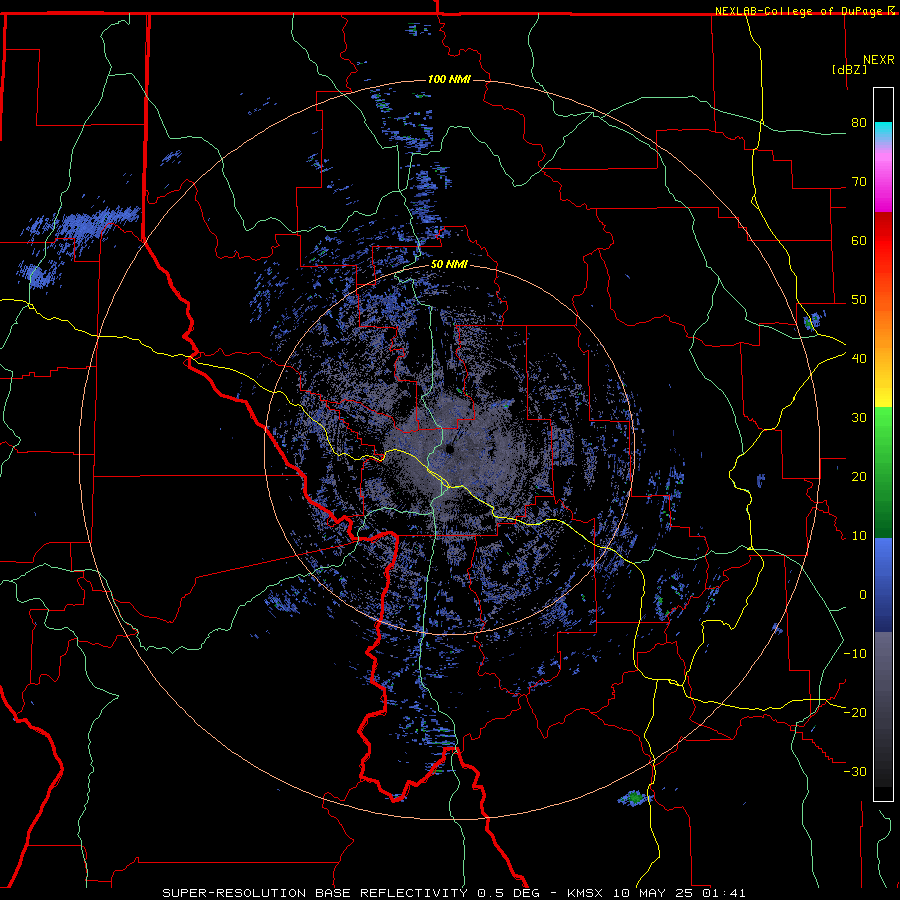
Task: Click the 100 NMI range ring label
Action: [449, 79]
